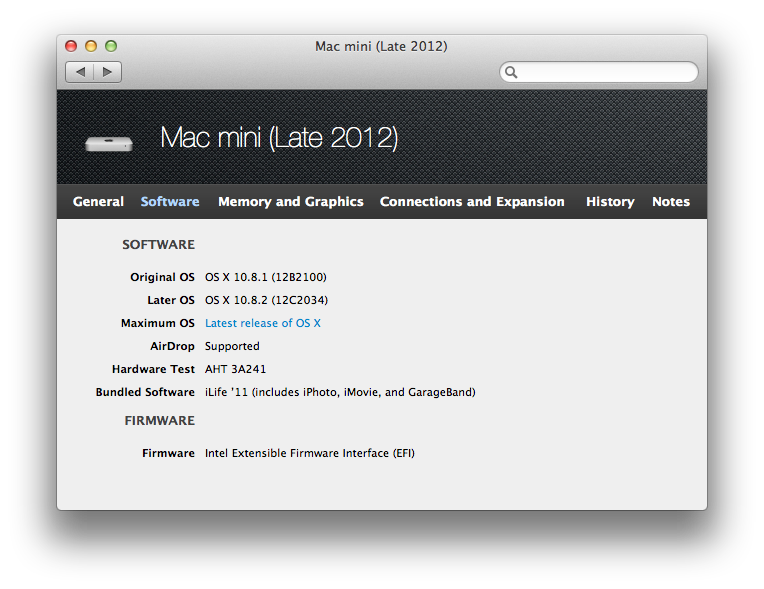Image resolution: width=764 pixels, height=589 pixels.
Task: Click the large Mac mini (Late 2012) banner heading
Action: pyautogui.click(x=279, y=138)
